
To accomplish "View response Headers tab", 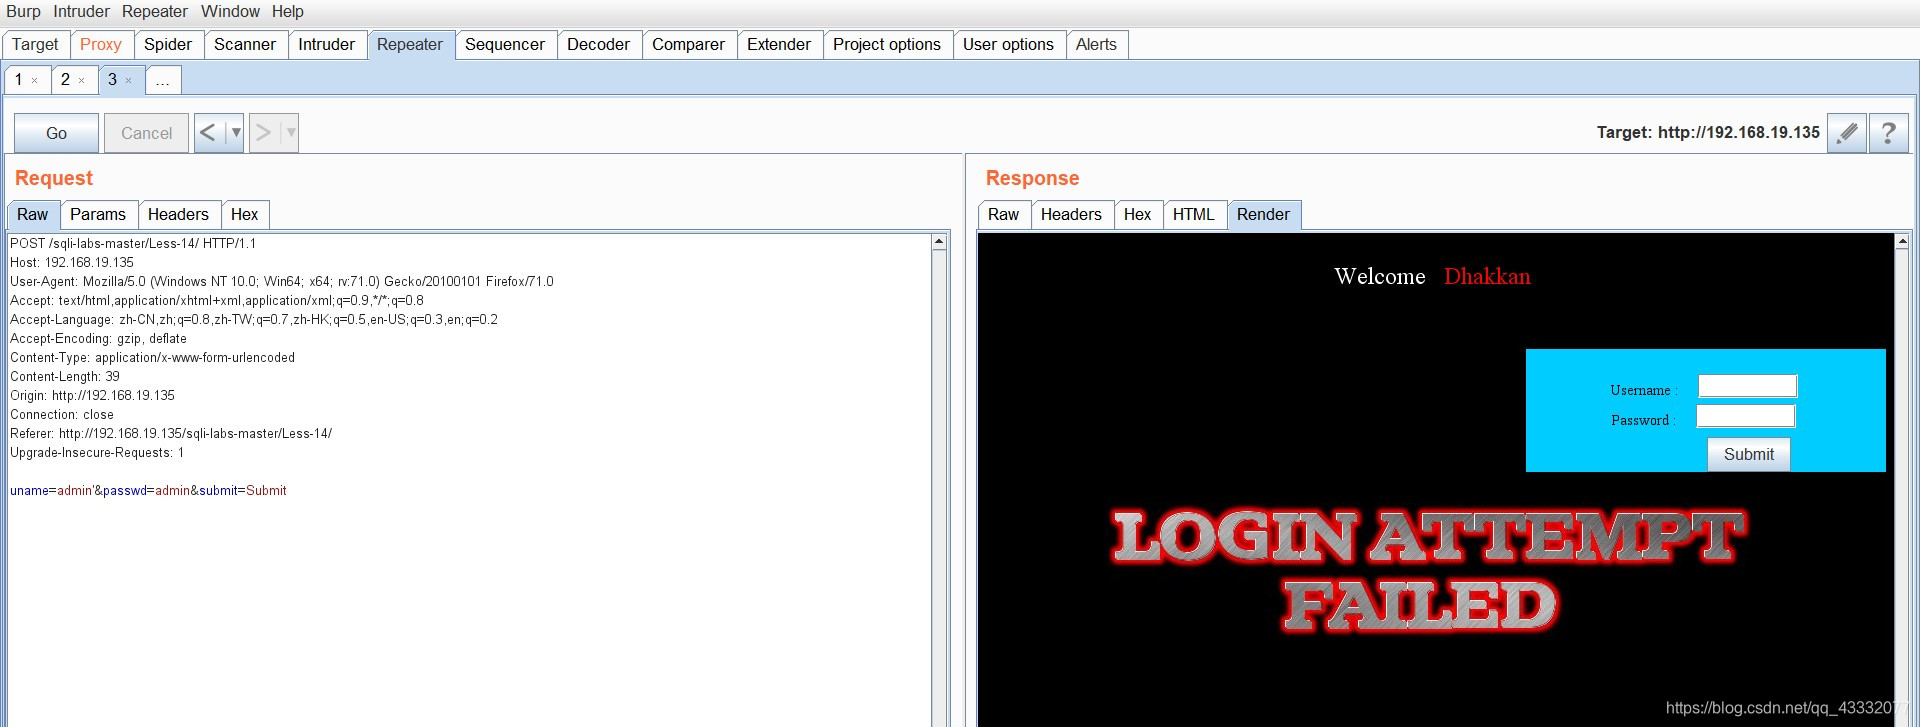I will (x=1072, y=215).
